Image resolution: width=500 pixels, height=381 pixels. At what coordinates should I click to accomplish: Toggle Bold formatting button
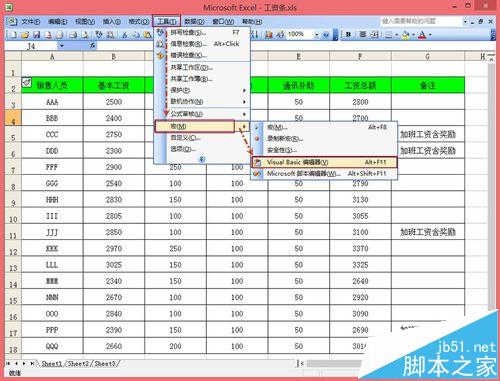tap(349, 34)
